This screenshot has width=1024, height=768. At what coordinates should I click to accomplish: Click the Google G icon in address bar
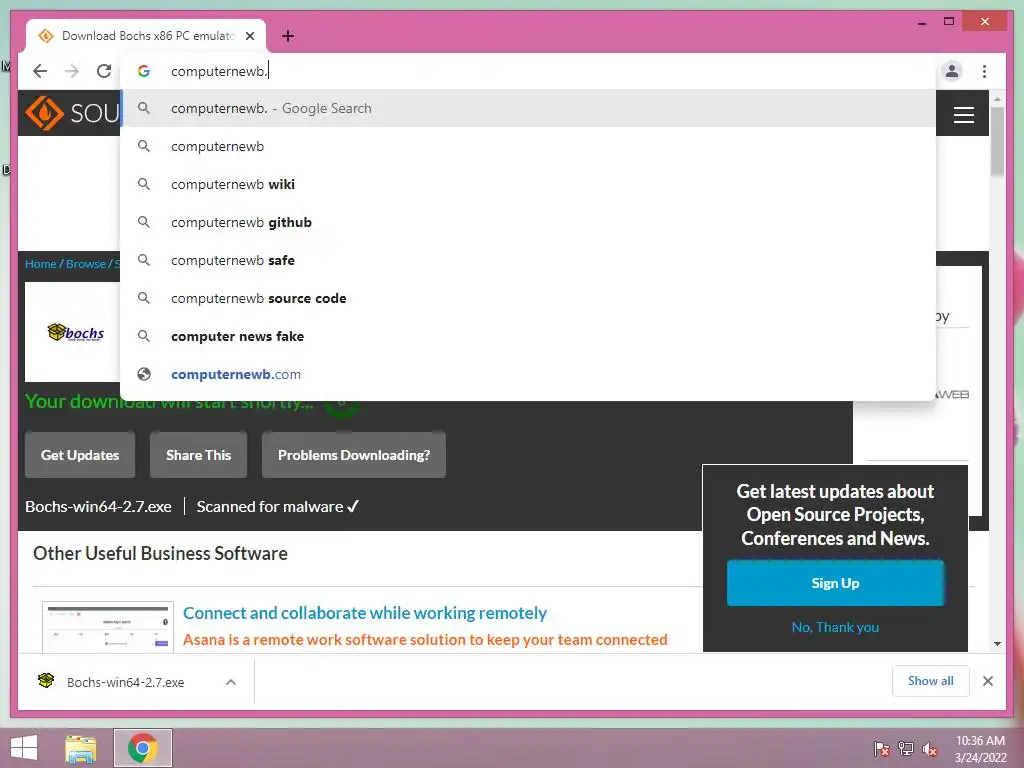[x=144, y=71]
